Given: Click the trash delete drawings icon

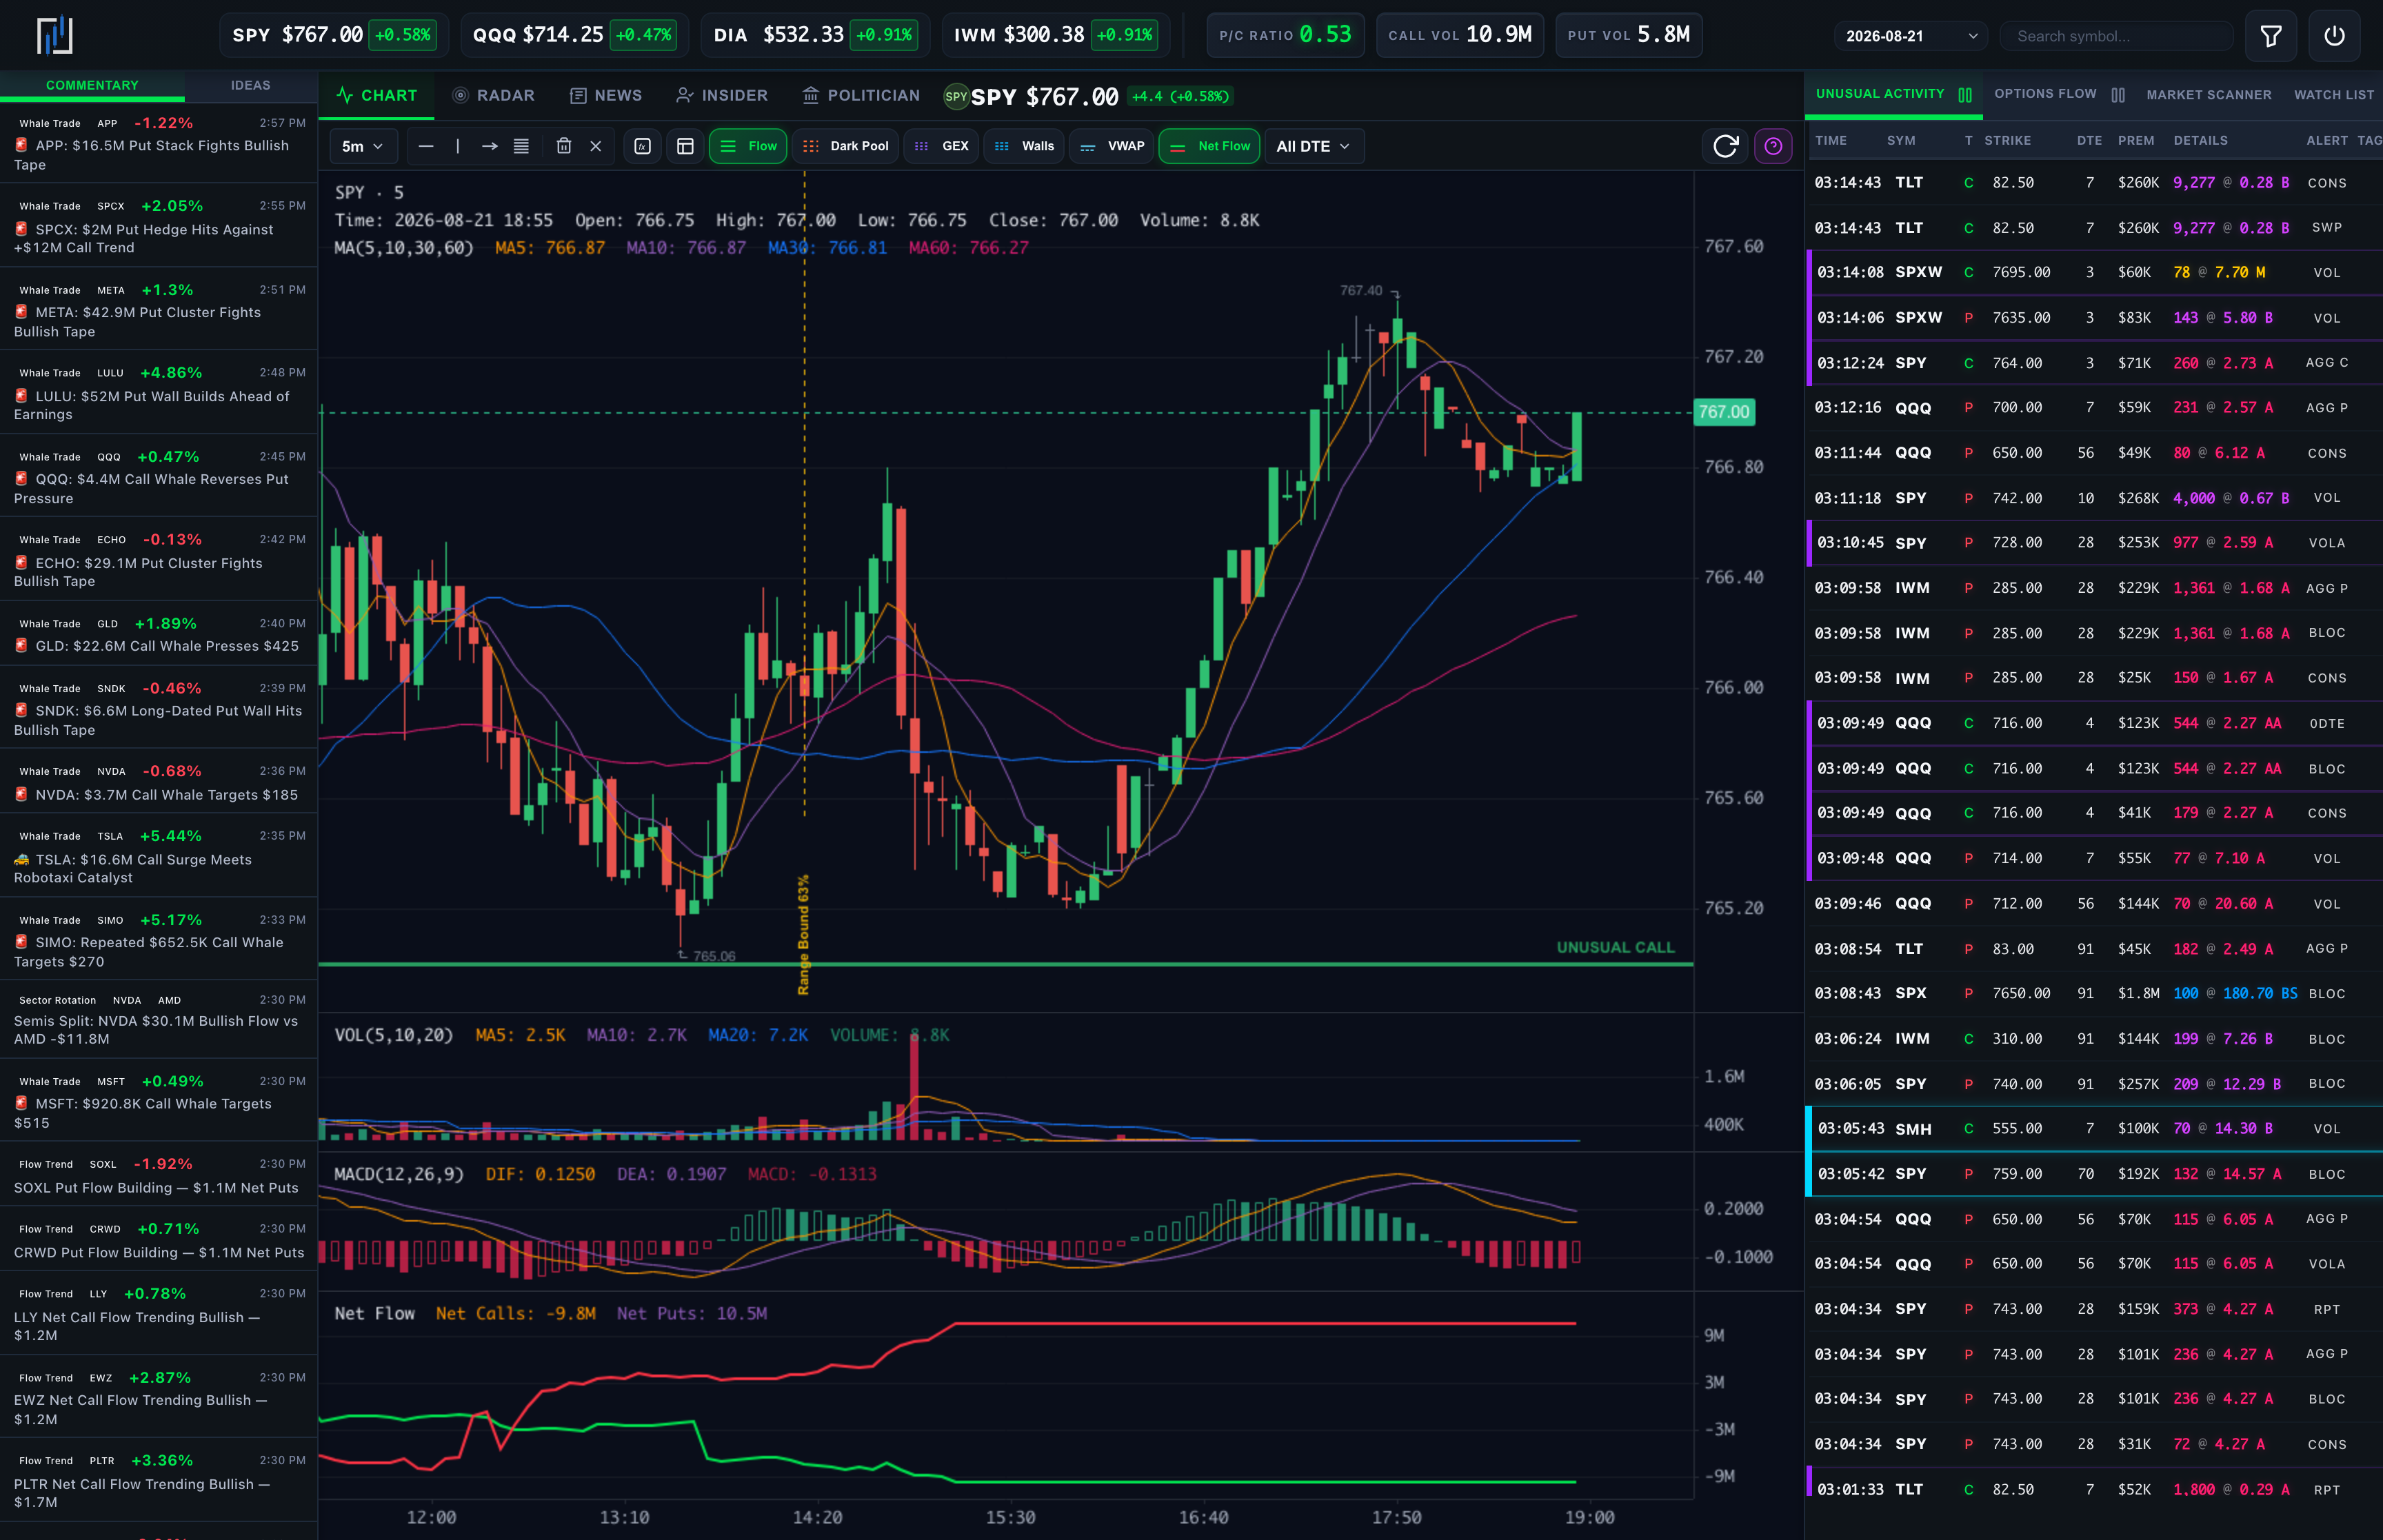Looking at the screenshot, I should 564,146.
